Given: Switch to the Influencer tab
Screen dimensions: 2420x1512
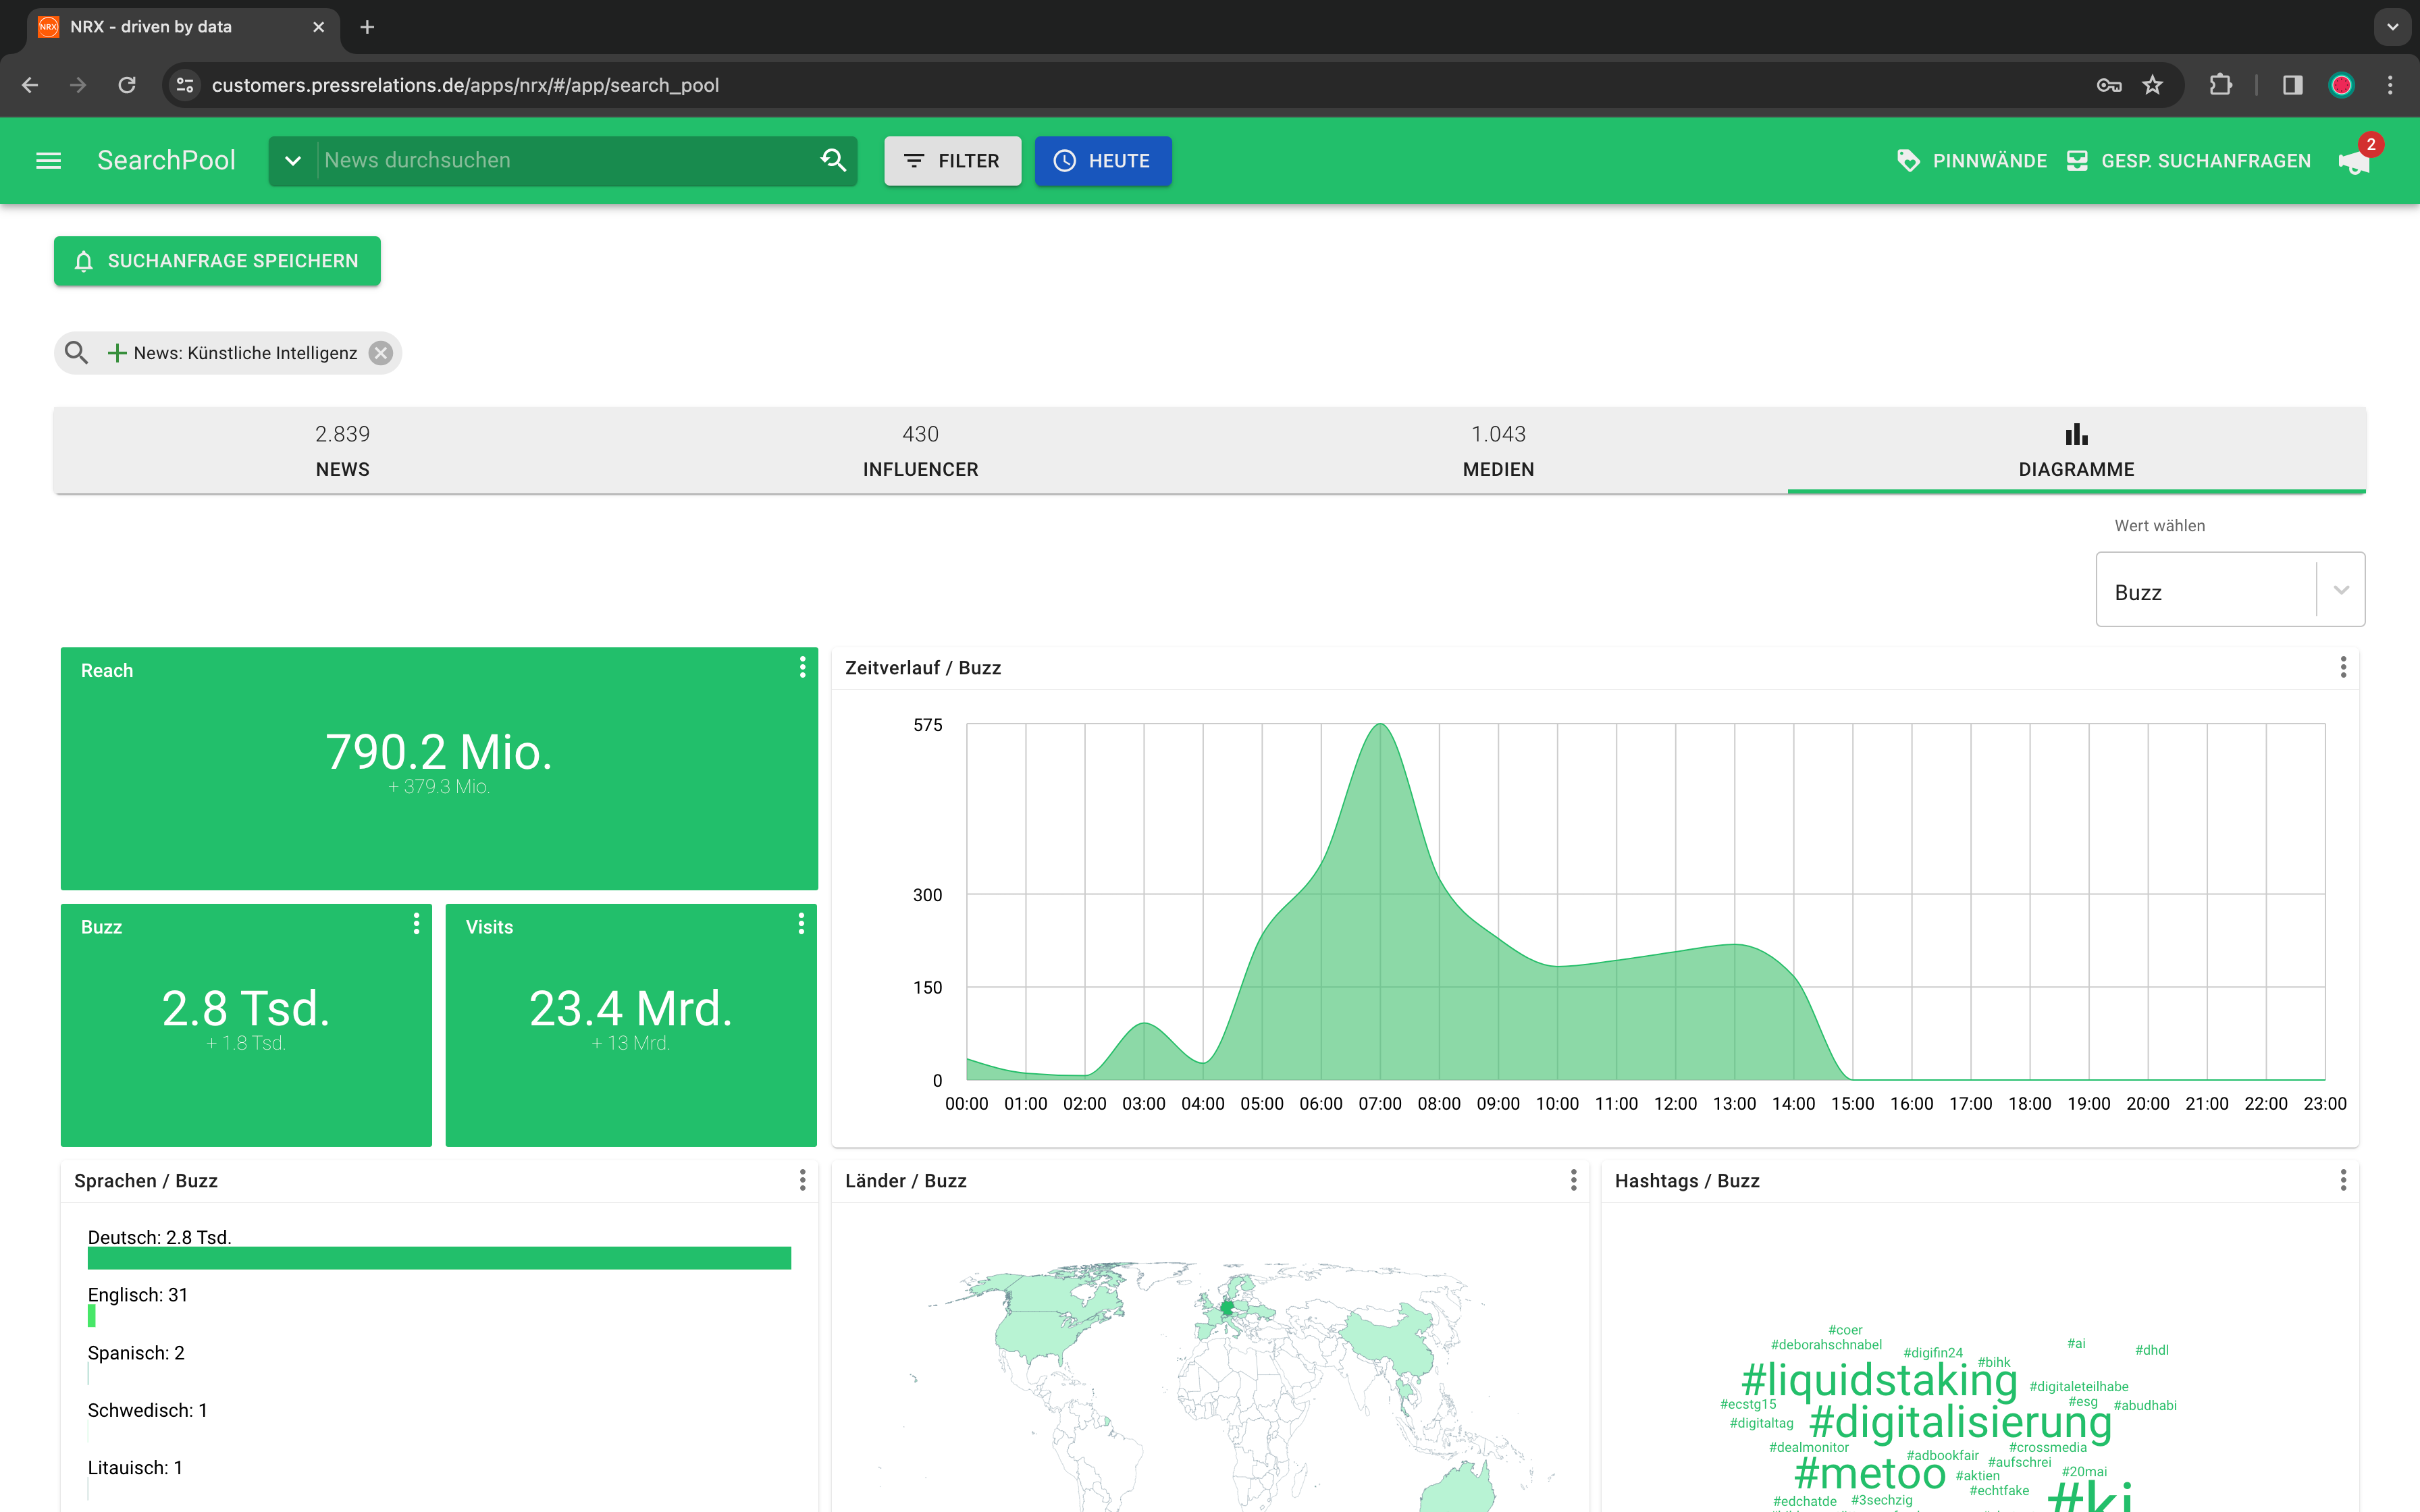Looking at the screenshot, I should (920, 450).
